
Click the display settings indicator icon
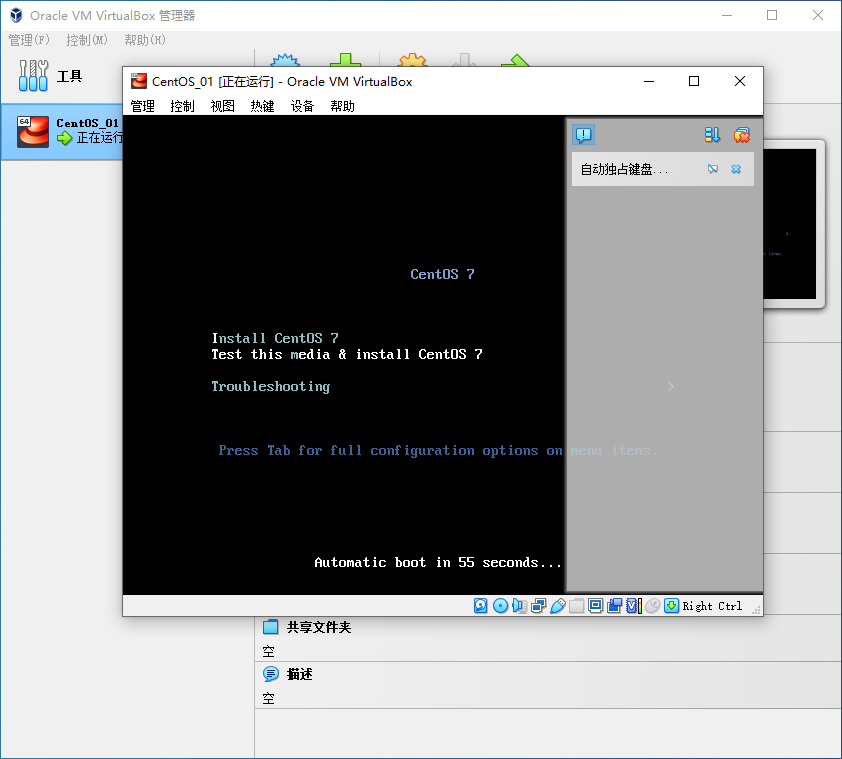[x=596, y=606]
